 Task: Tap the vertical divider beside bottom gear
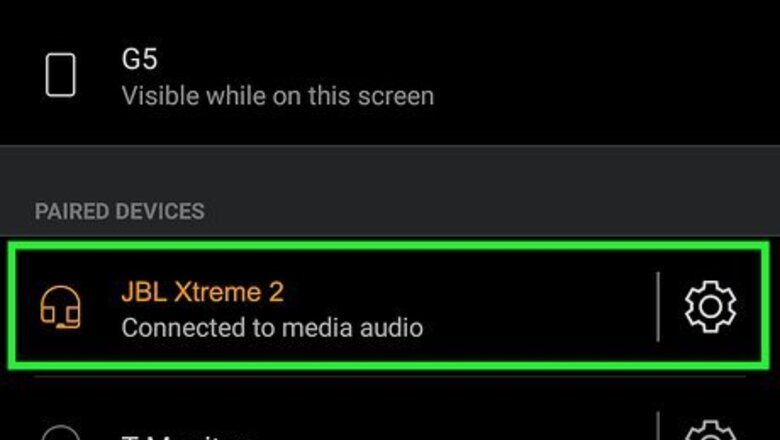point(658,426)
